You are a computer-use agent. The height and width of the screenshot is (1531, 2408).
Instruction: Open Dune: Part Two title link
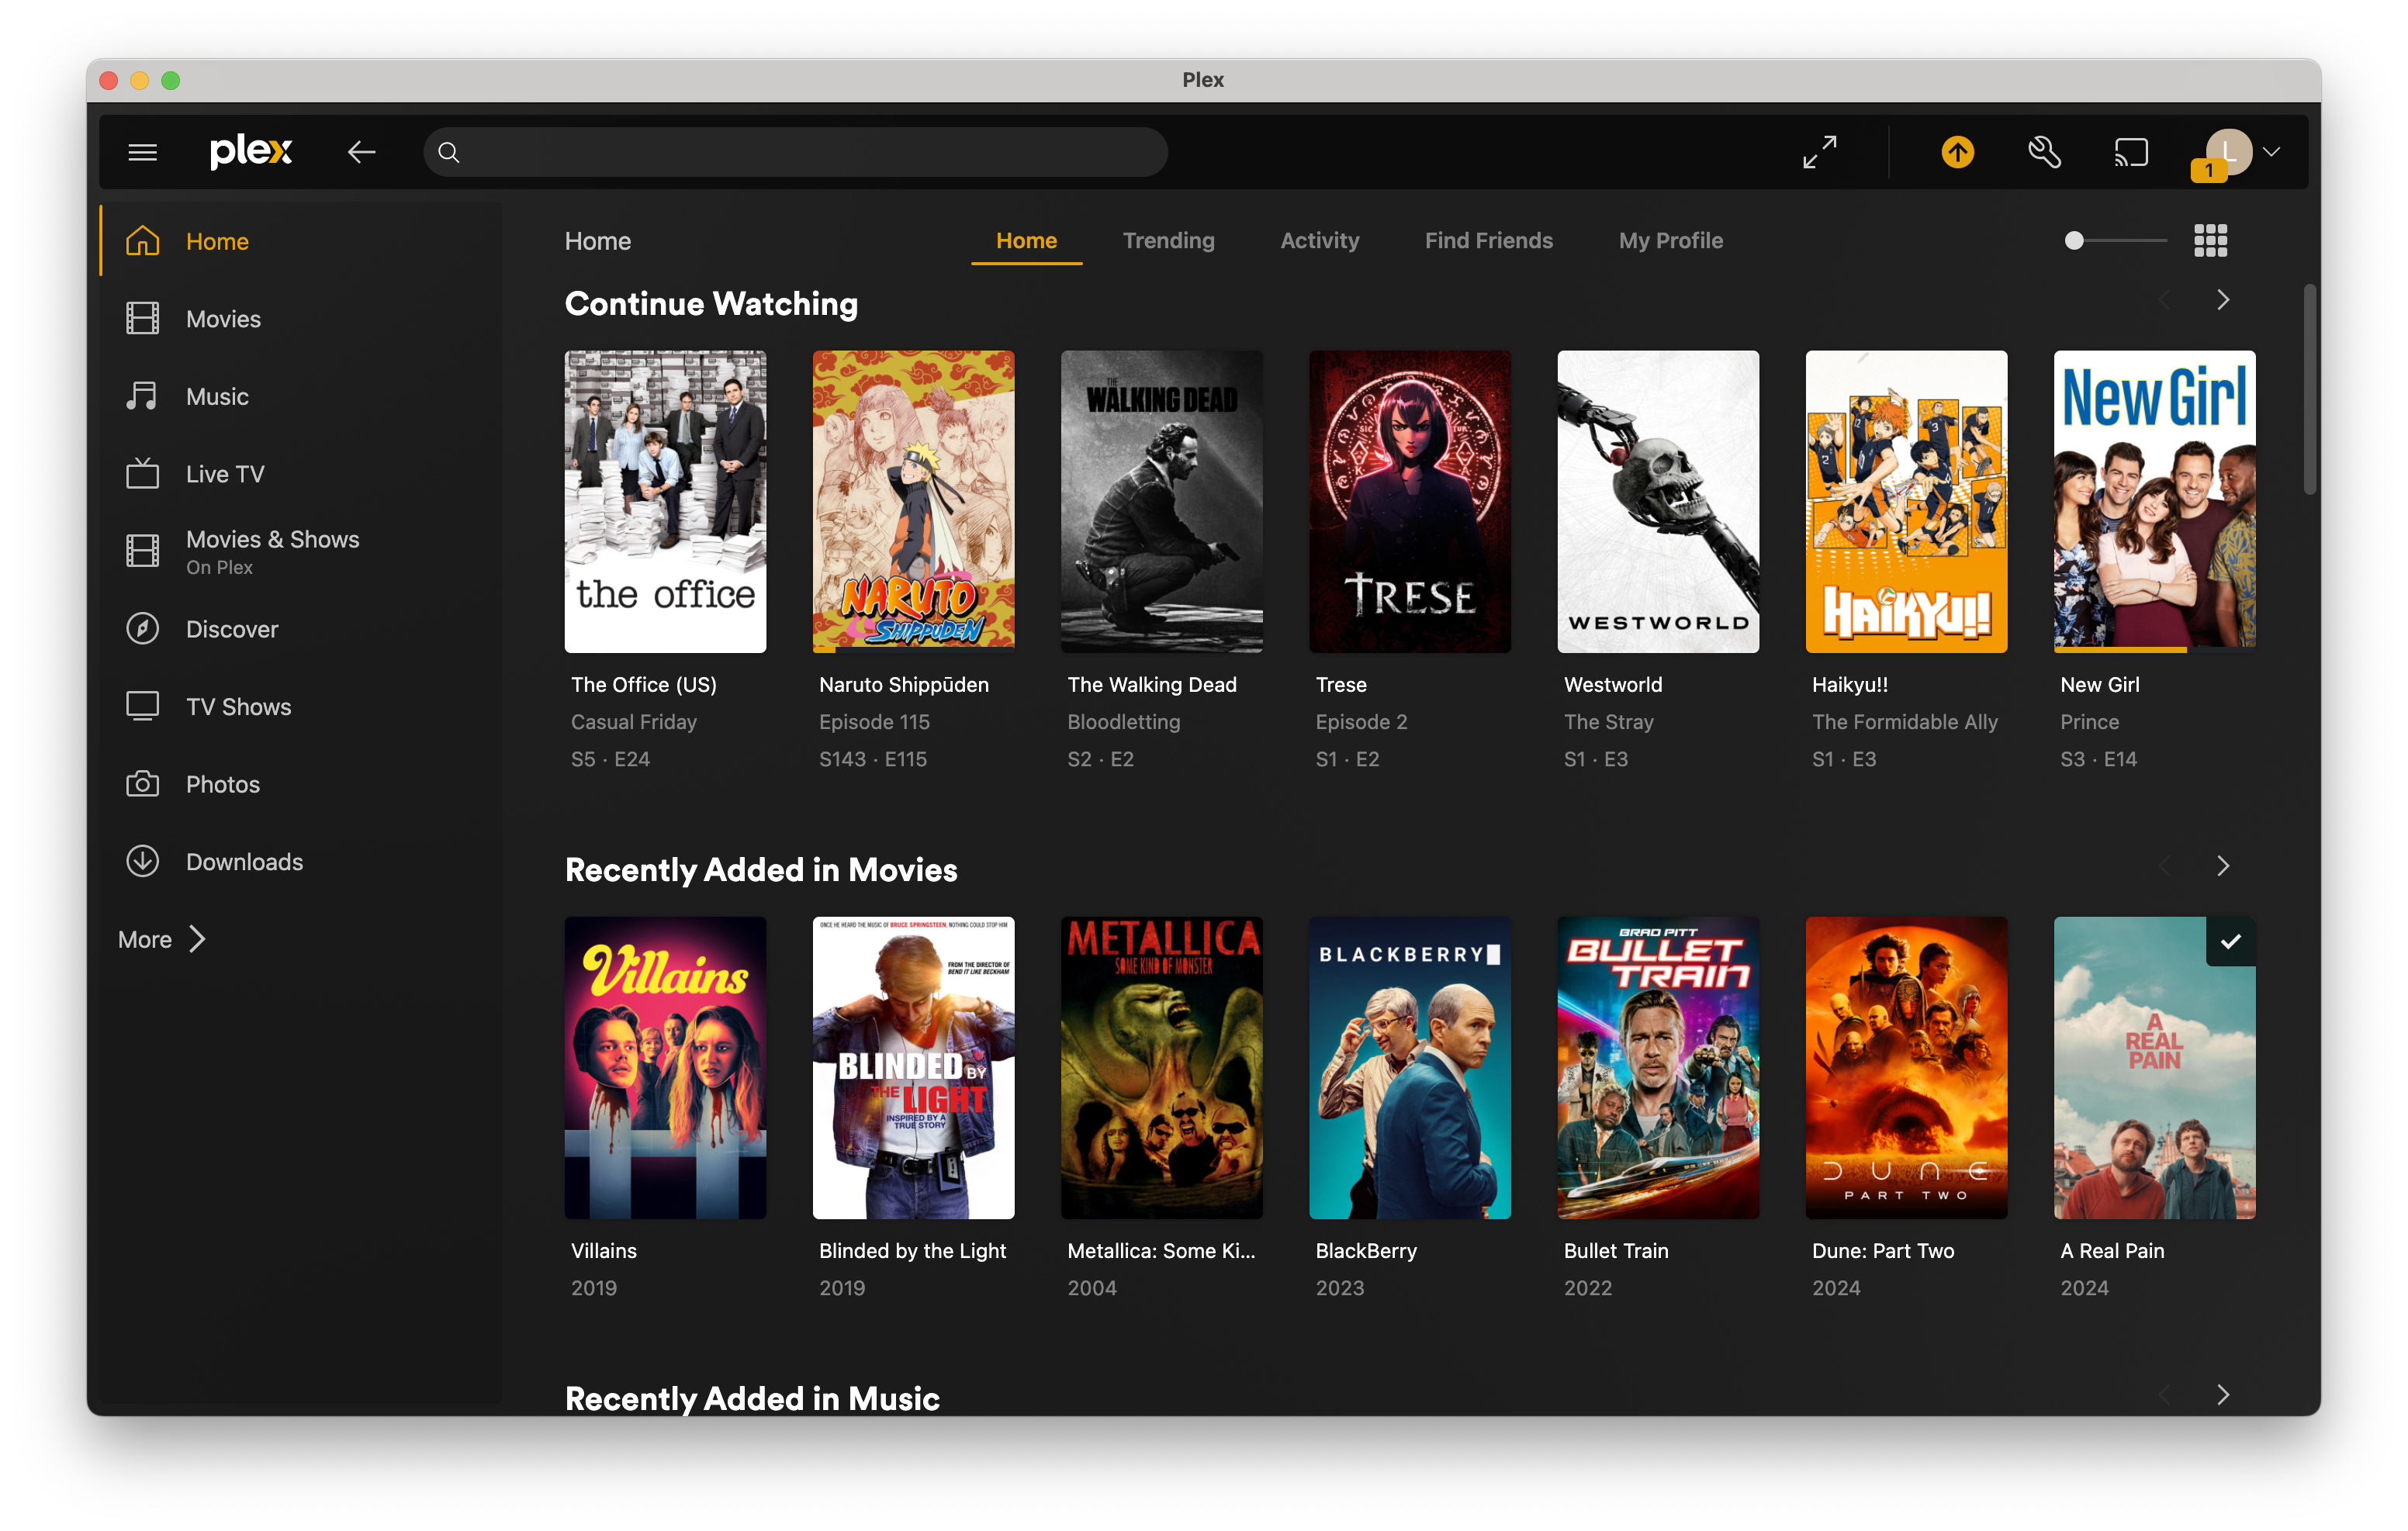[1883, 1251]
